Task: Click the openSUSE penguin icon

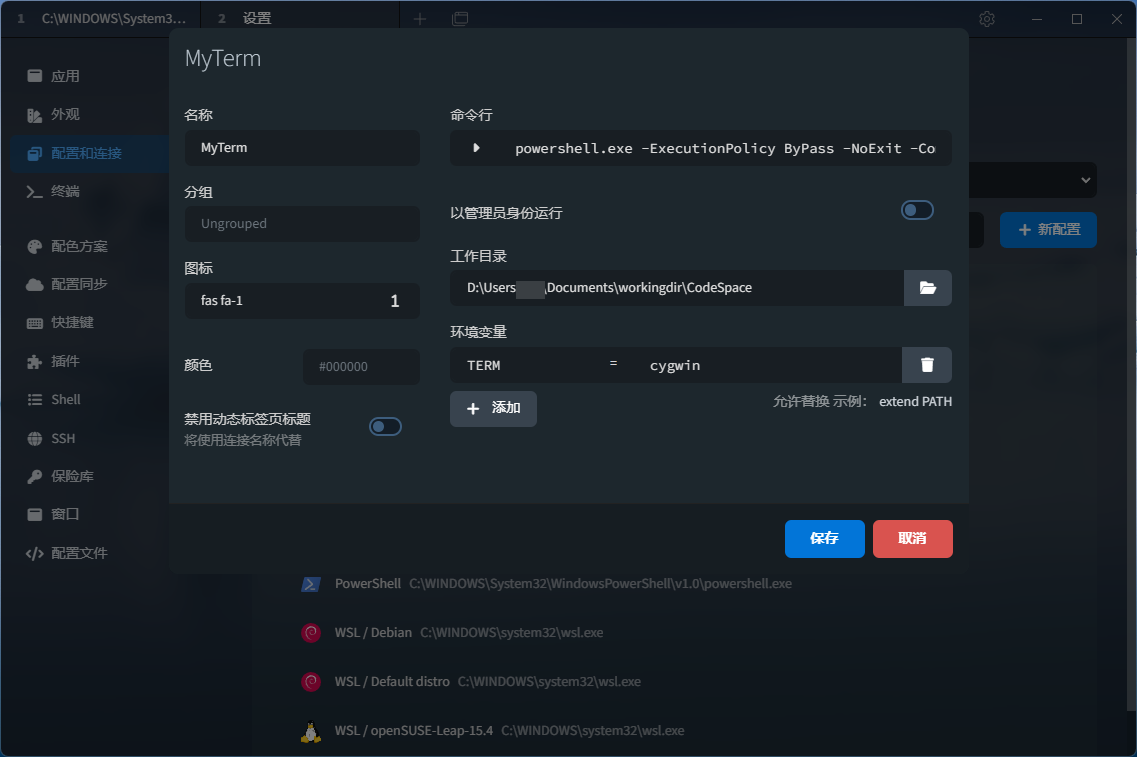Action: tap(311, 732)
